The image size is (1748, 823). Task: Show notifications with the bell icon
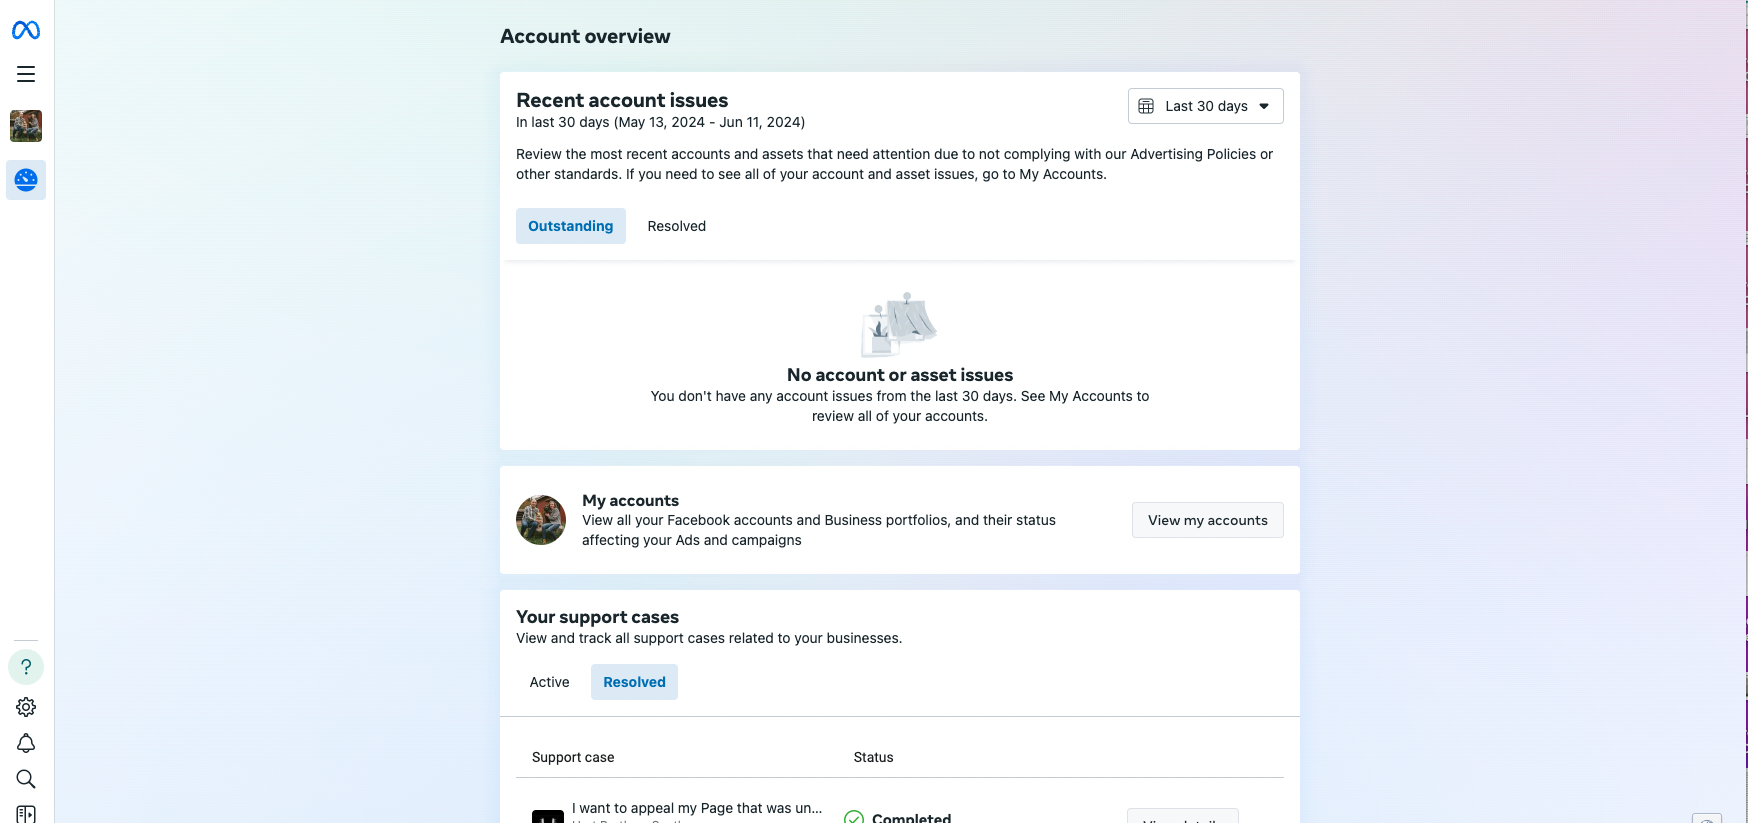click(26, 743)
